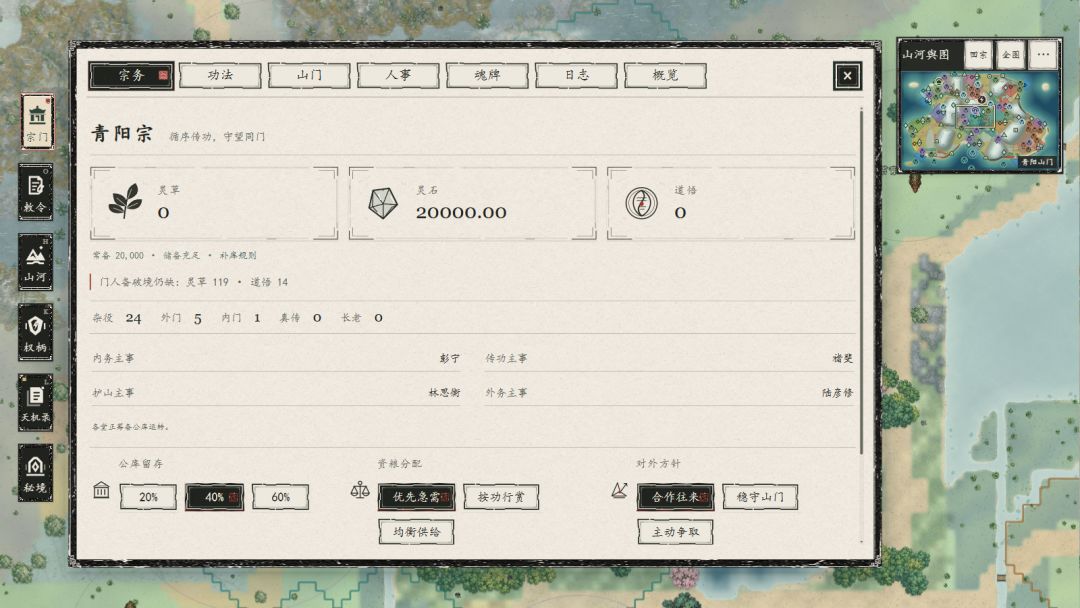Close the sect management dialog

847,76
